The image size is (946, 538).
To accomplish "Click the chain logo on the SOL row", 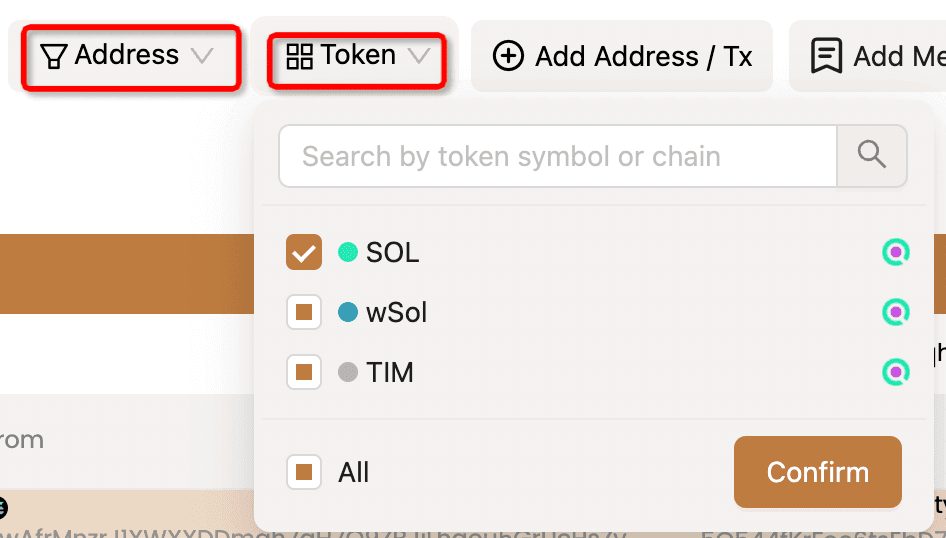I will pos(896,253).
